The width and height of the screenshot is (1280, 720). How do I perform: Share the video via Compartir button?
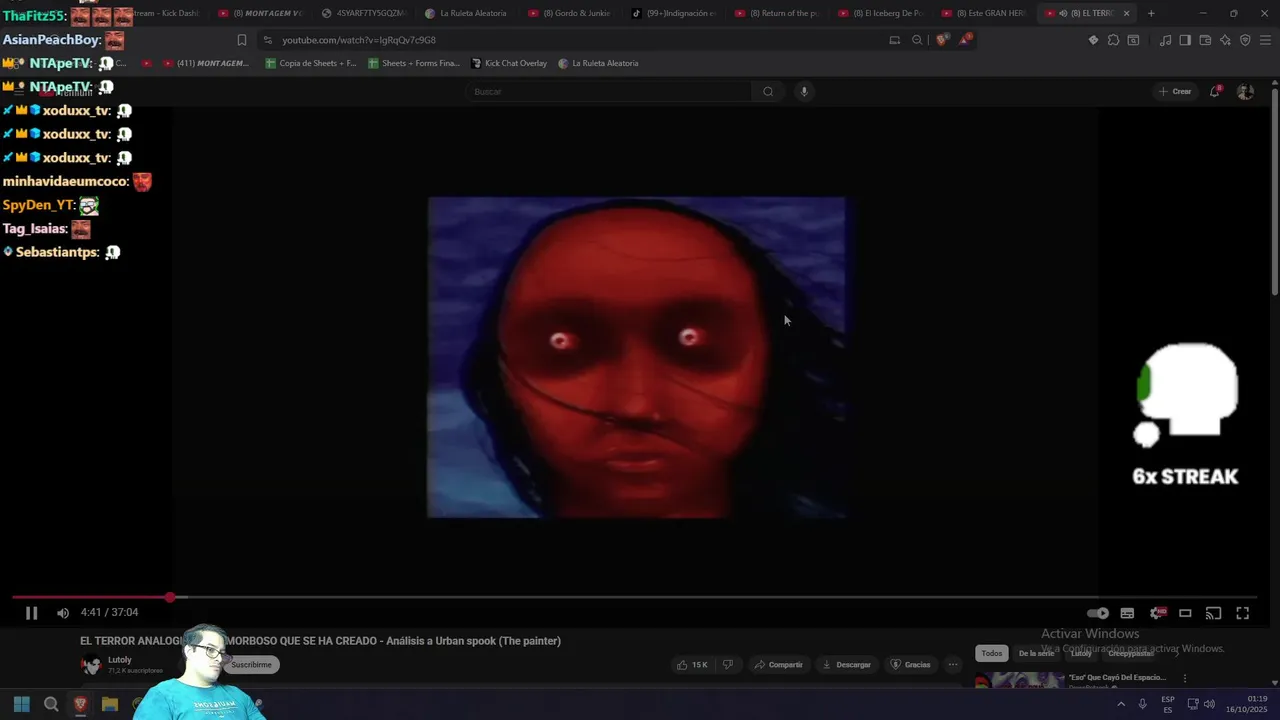(x=779, y=665)
